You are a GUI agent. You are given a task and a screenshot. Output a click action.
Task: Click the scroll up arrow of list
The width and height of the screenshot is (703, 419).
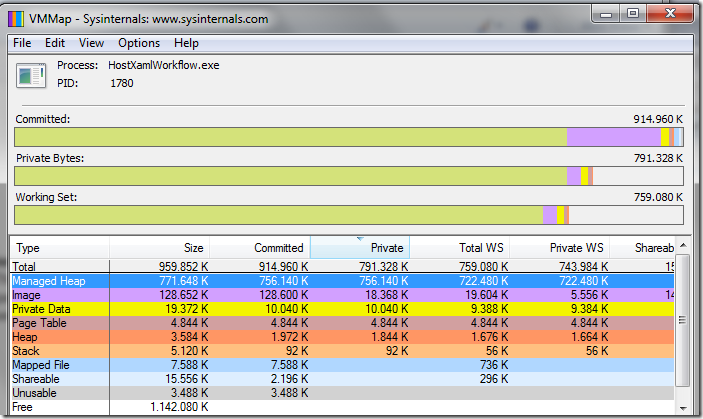pos(683,245)
